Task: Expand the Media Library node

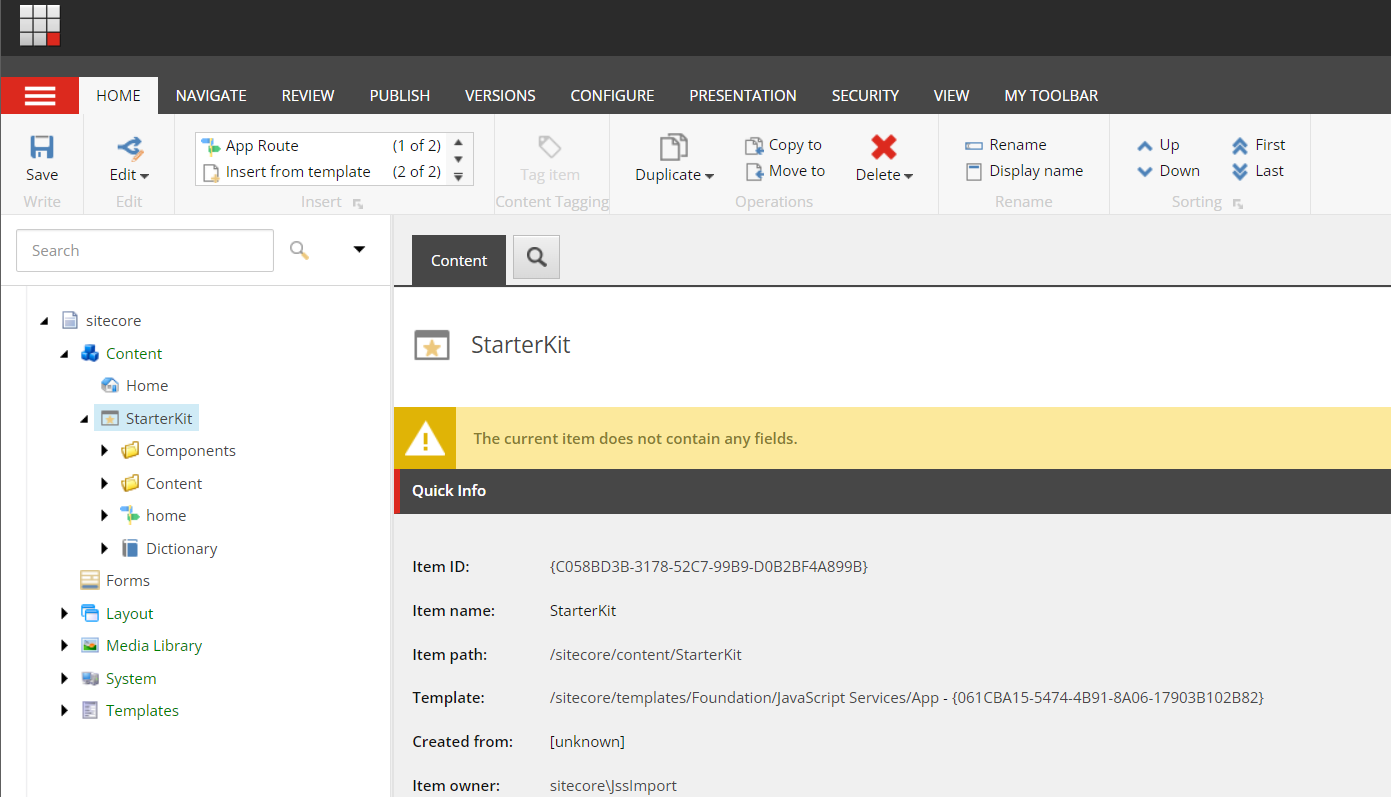Action: coord(64,646)
